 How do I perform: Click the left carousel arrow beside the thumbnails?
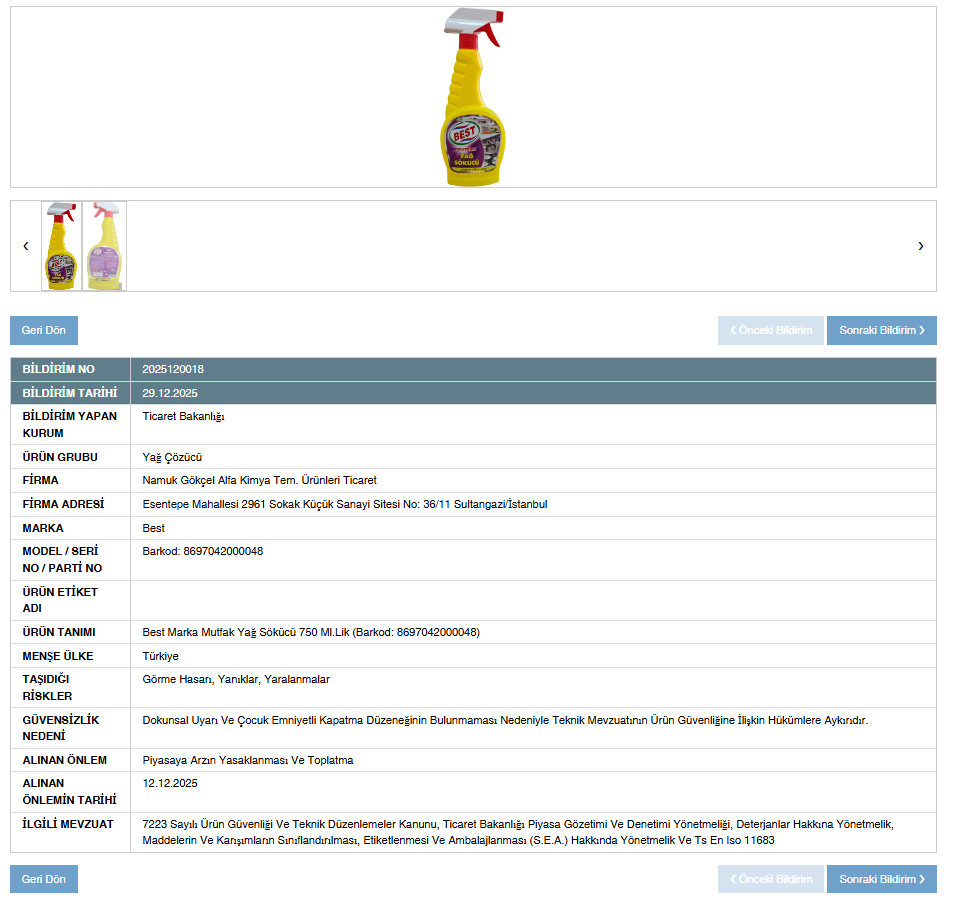click(25, 246)
